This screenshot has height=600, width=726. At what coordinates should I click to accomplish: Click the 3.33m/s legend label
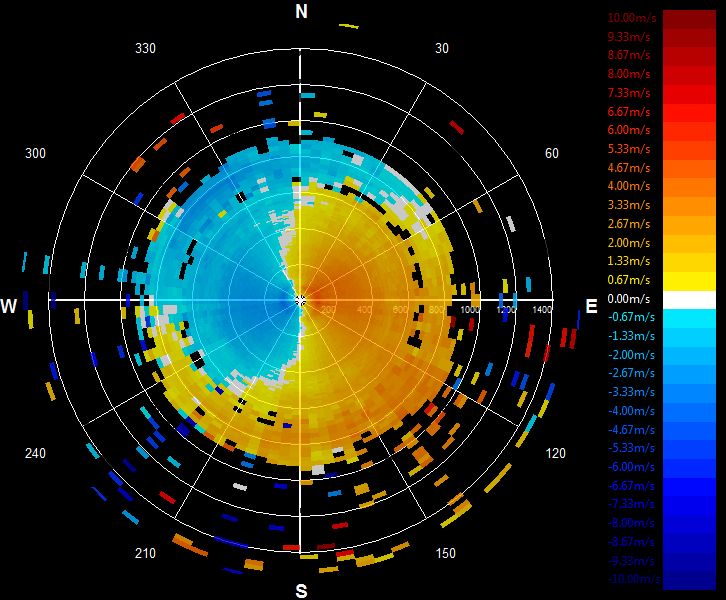(629, 205)
